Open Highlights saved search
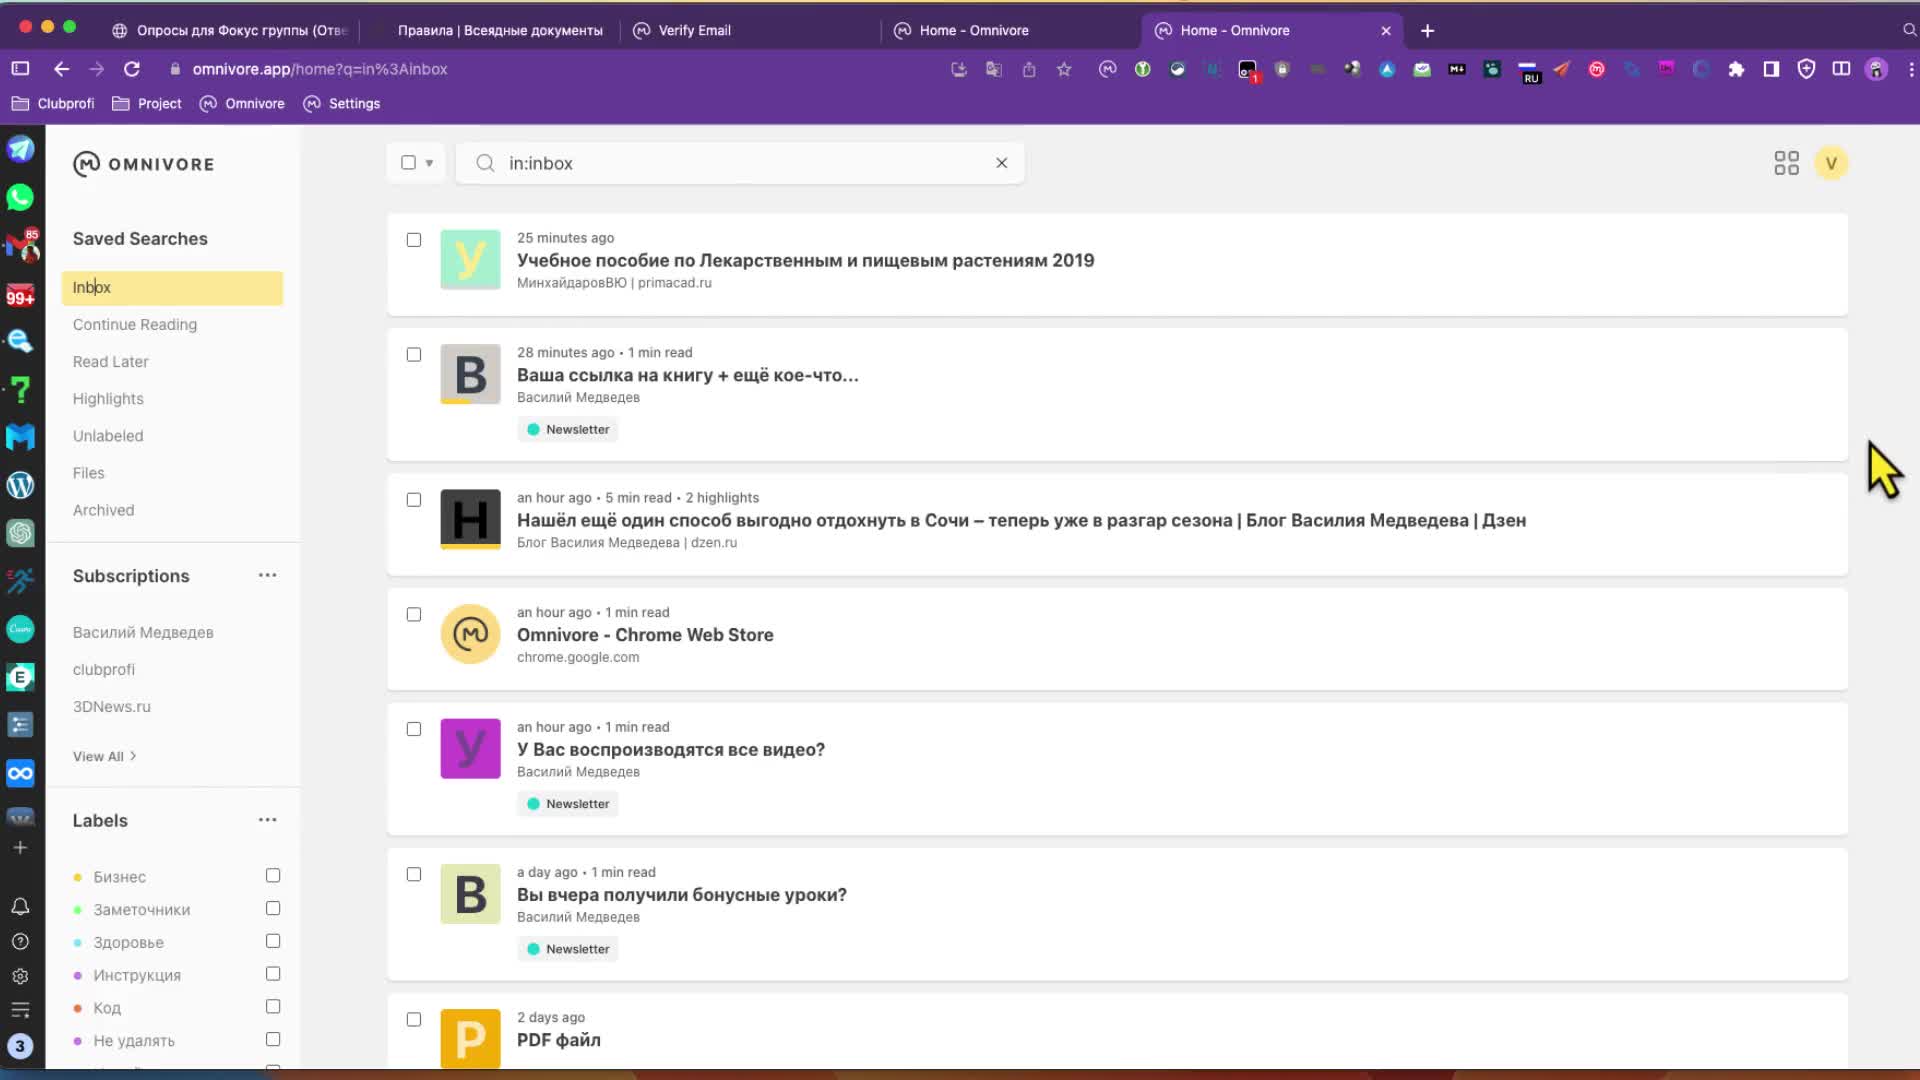The width and height of the screenshot is (1920, 1080). pos(108,399)
